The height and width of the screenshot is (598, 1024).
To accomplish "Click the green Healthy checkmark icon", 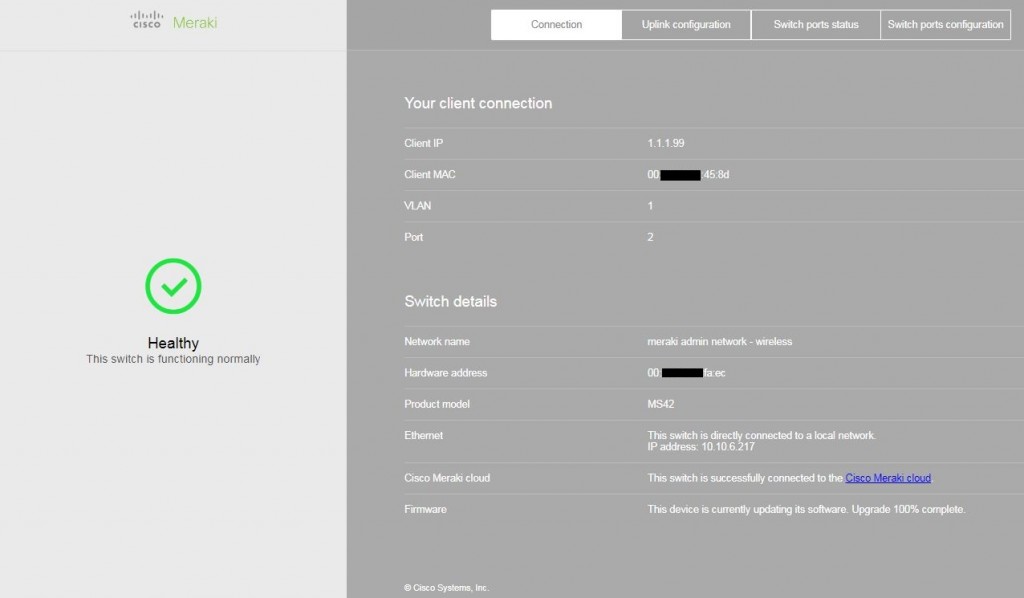I will coord(173,286).
